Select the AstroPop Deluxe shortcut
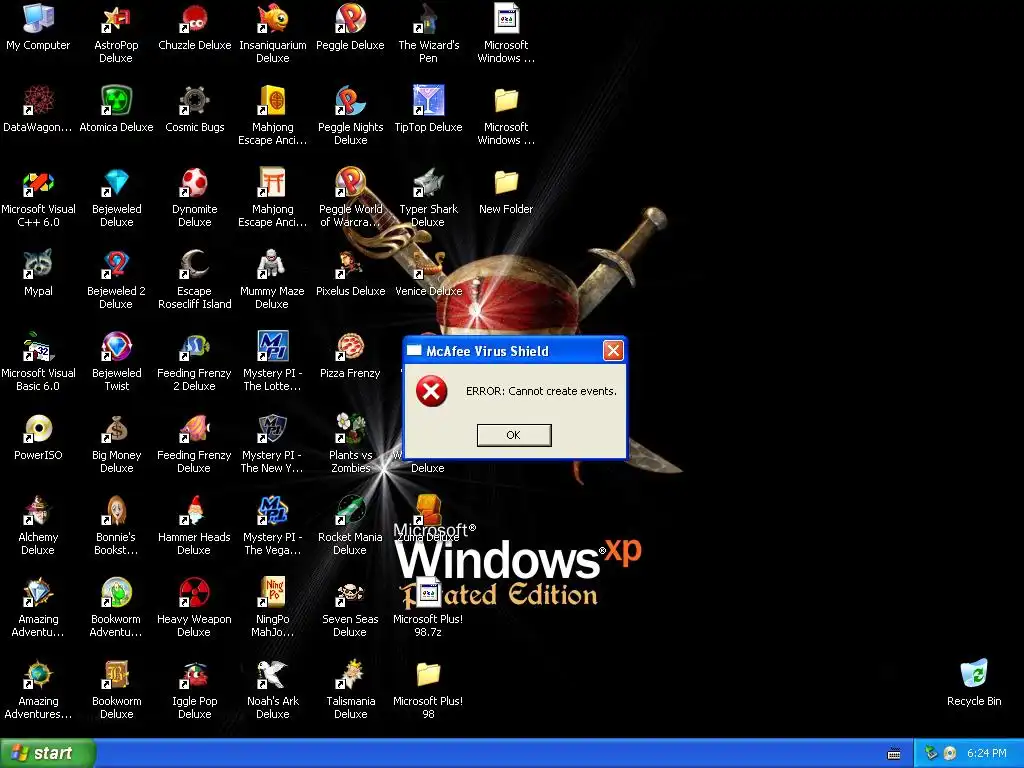The height and width of the screenshot is (768, 1024). click(116, 19)
